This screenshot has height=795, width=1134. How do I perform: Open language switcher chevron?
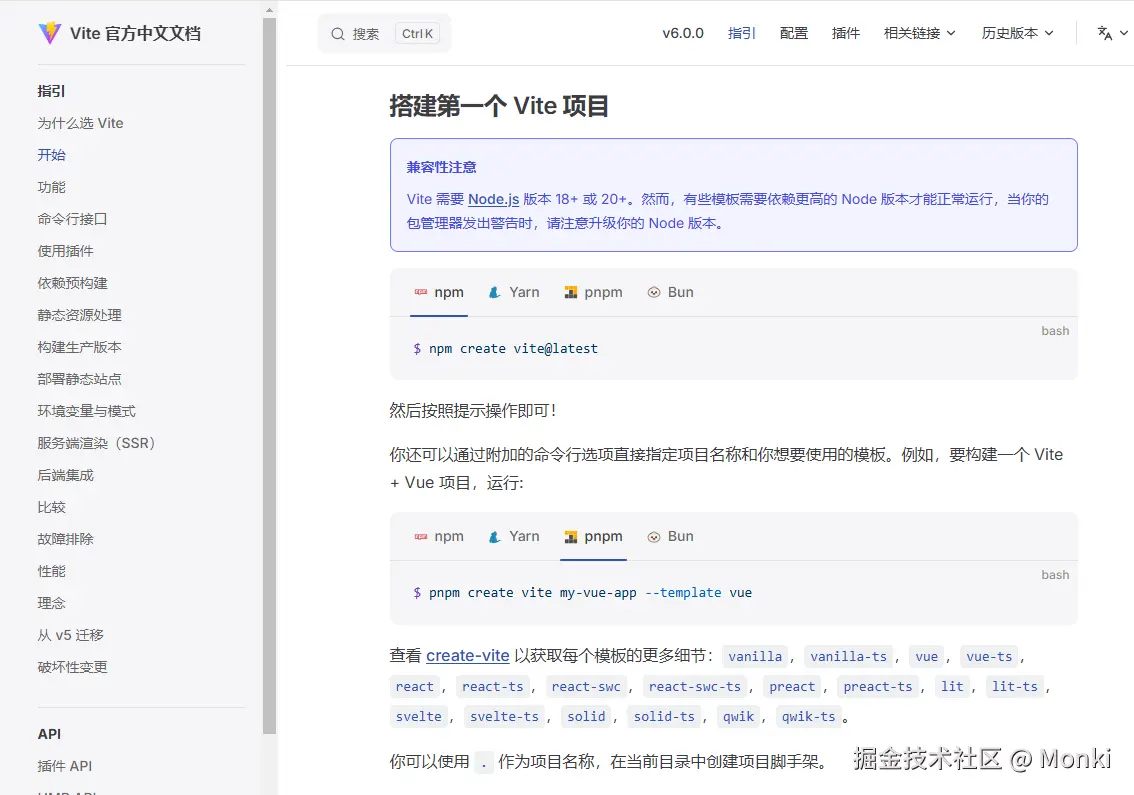point(1124,33)
